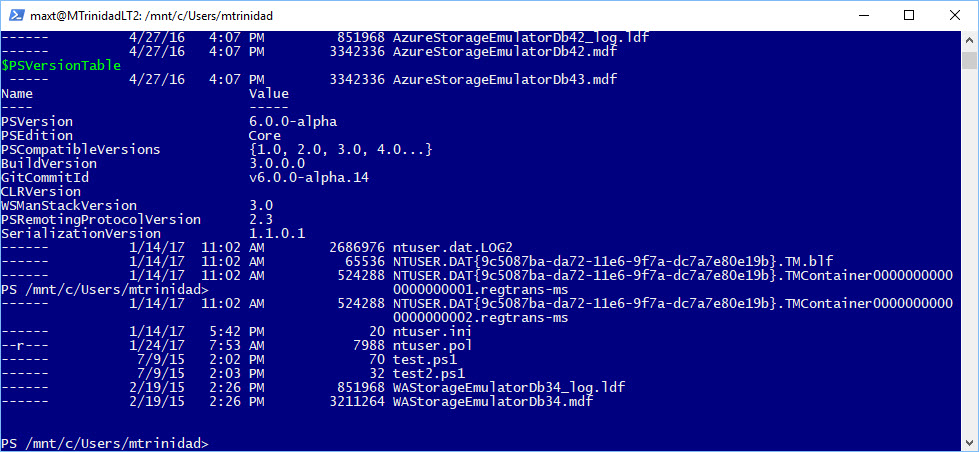Click the empty scrollbar track below the thumb

(968, 250)
